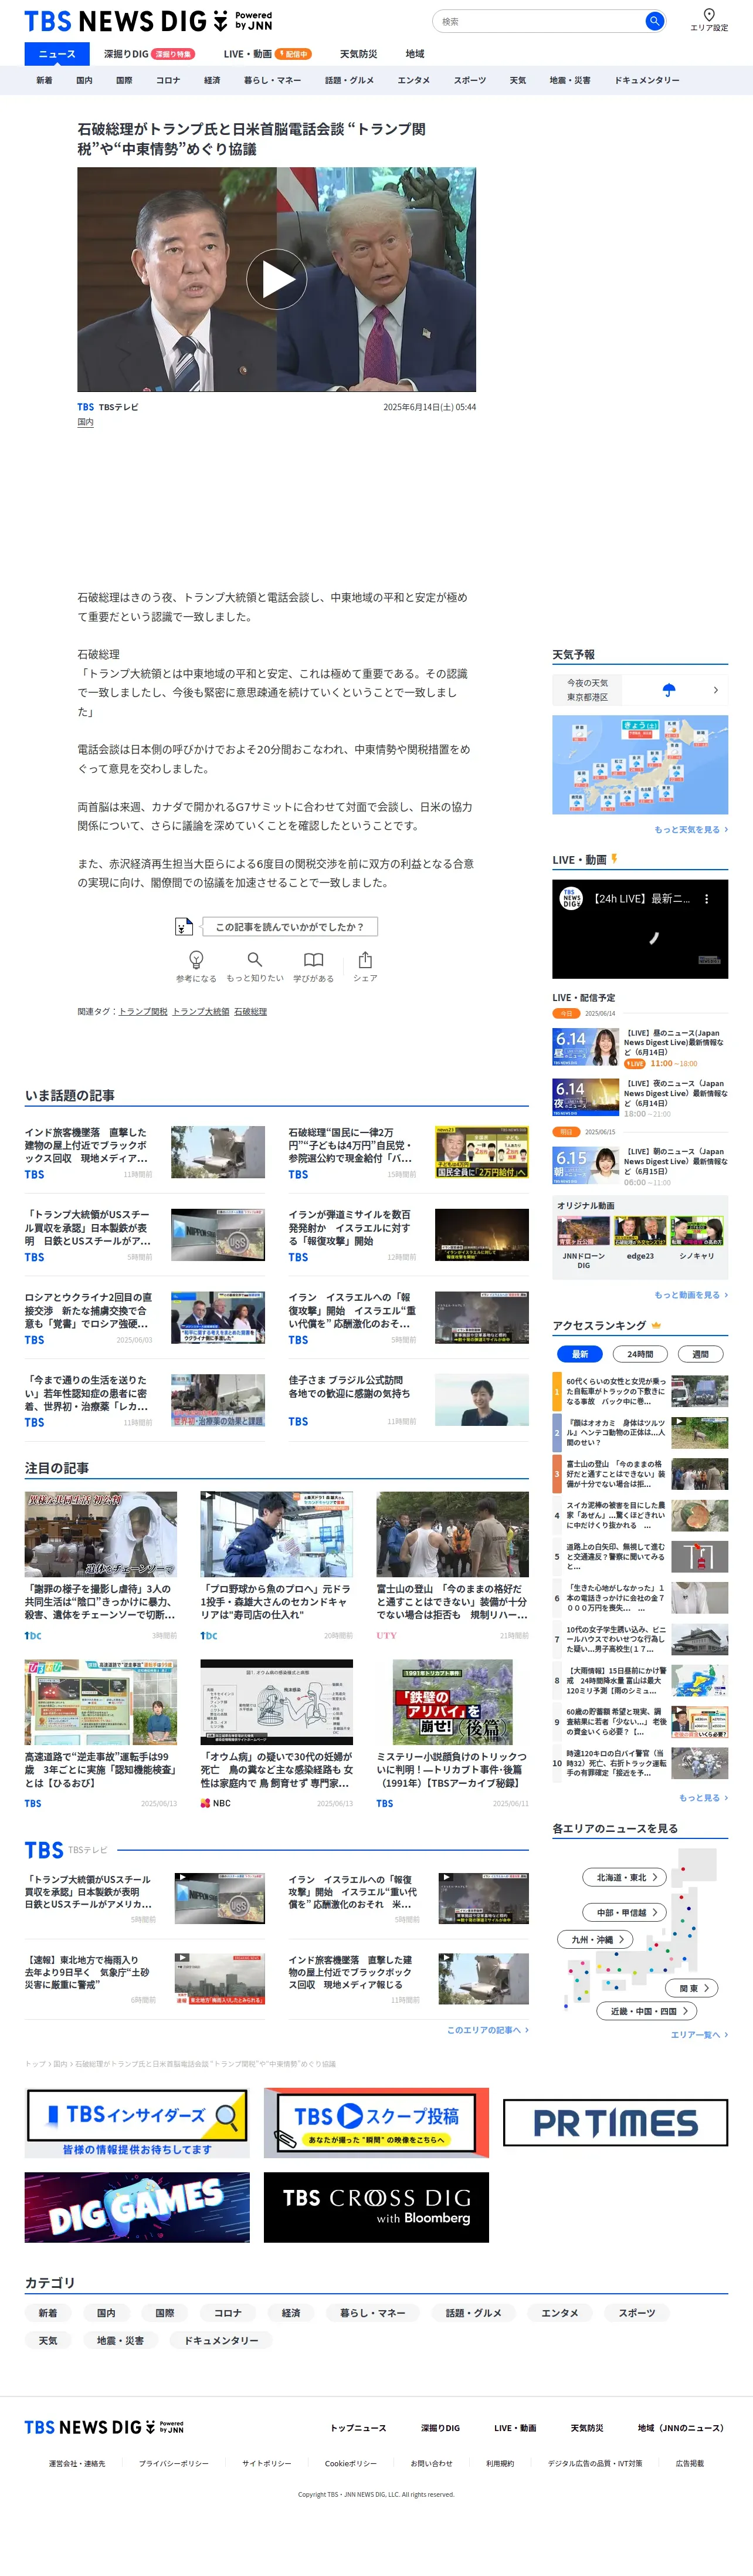The width and height of the screenshot is (753, 2576).
Task: Click the エンタメ category chip near the footer
Action: (560, 2313)
